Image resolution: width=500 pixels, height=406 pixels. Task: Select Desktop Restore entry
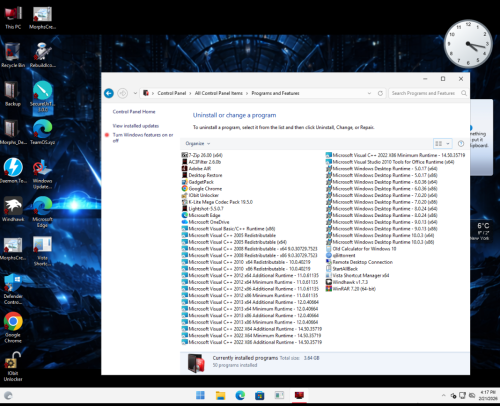tap(202, 175)
